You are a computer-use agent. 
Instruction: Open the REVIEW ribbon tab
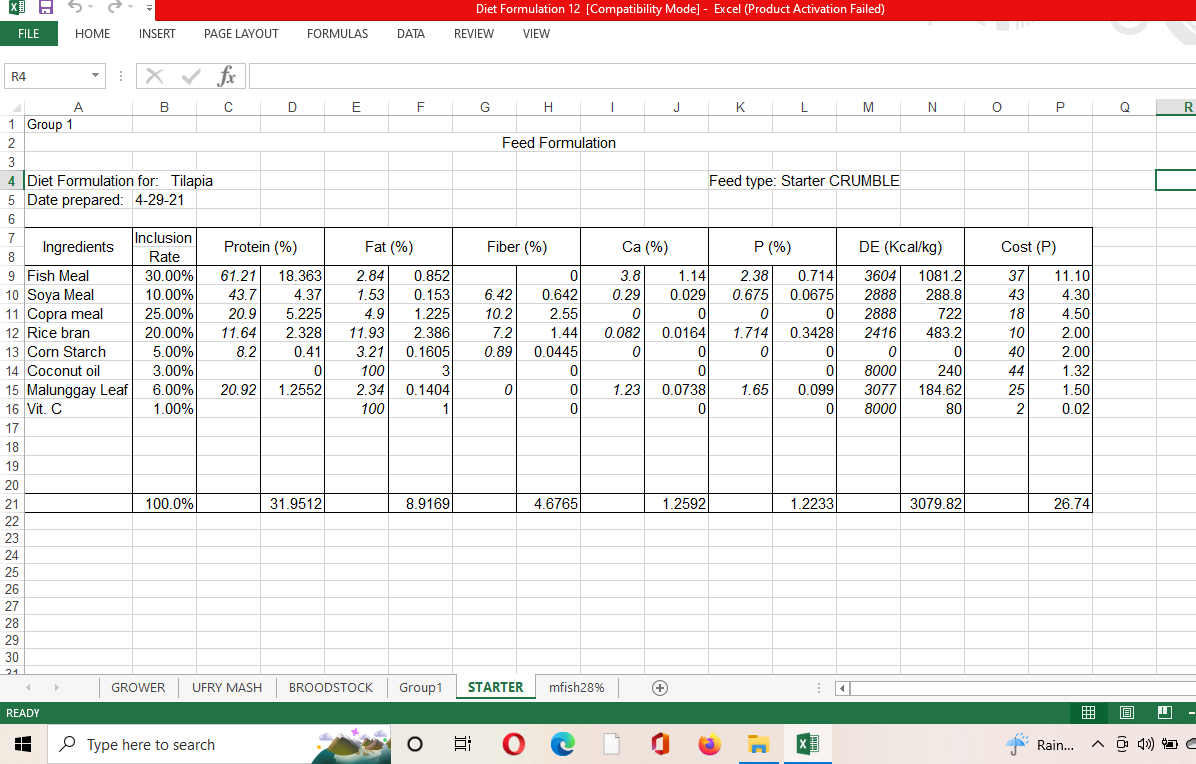(x=474, y=34)
